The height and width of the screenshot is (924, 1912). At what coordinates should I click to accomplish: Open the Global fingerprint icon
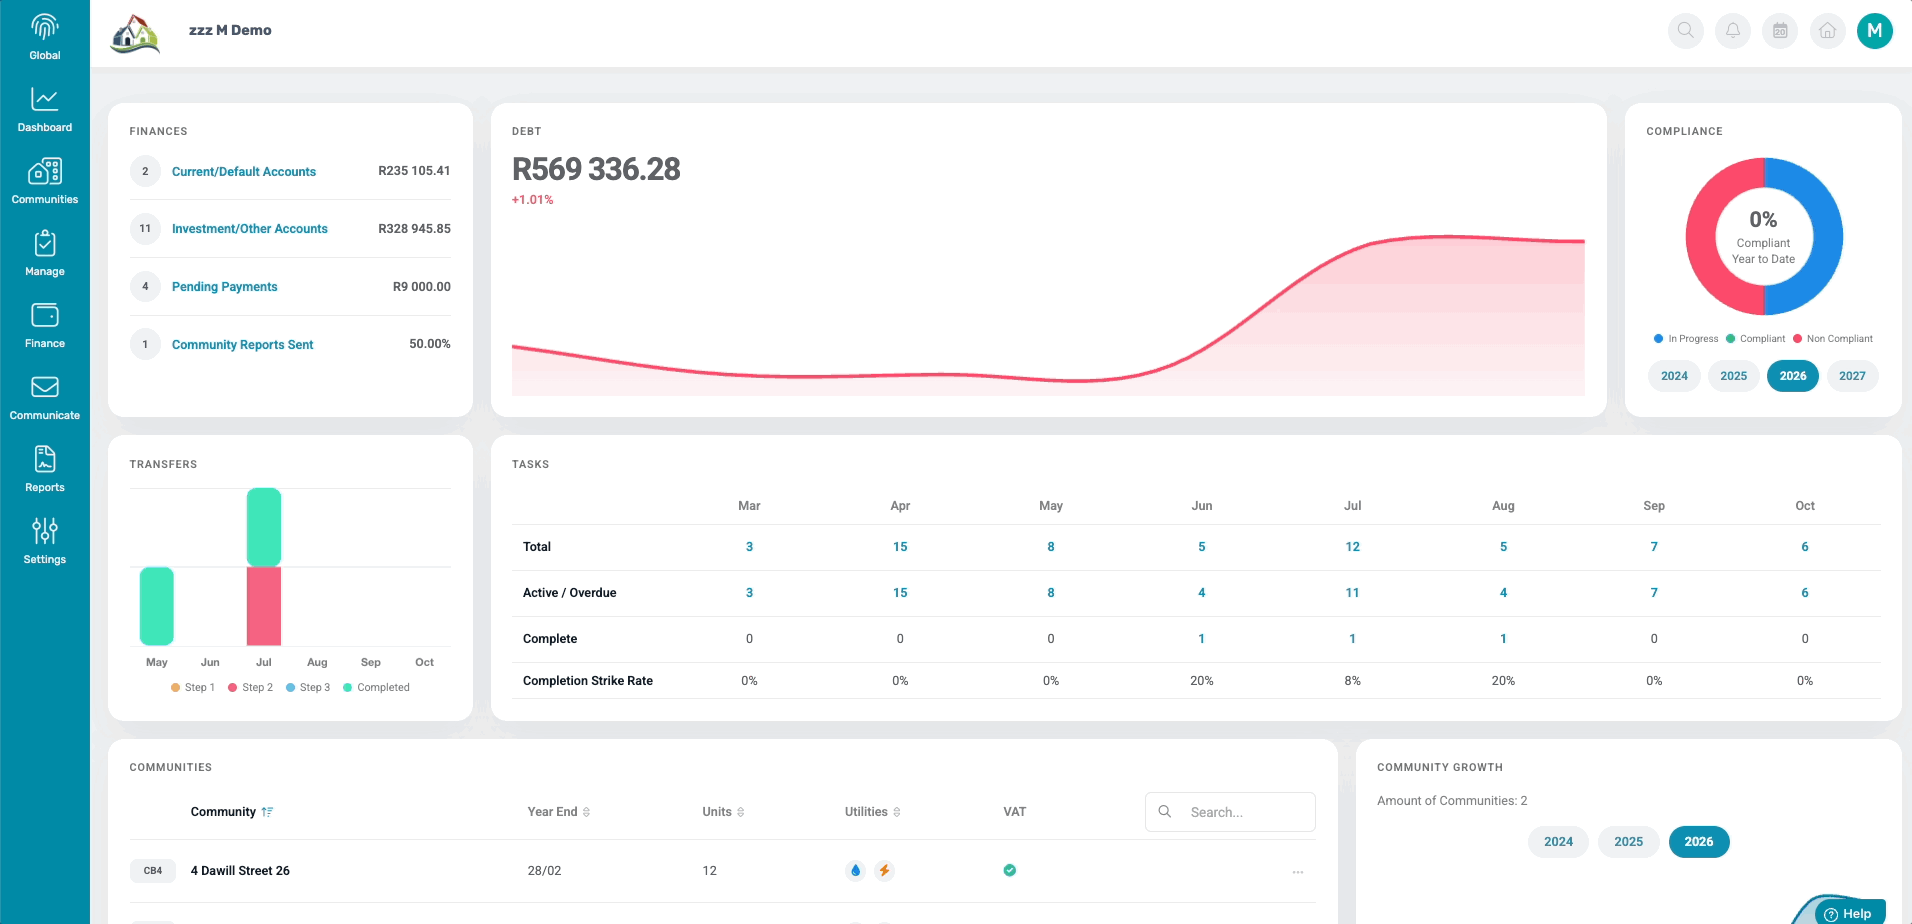click(x=45, y=27)
